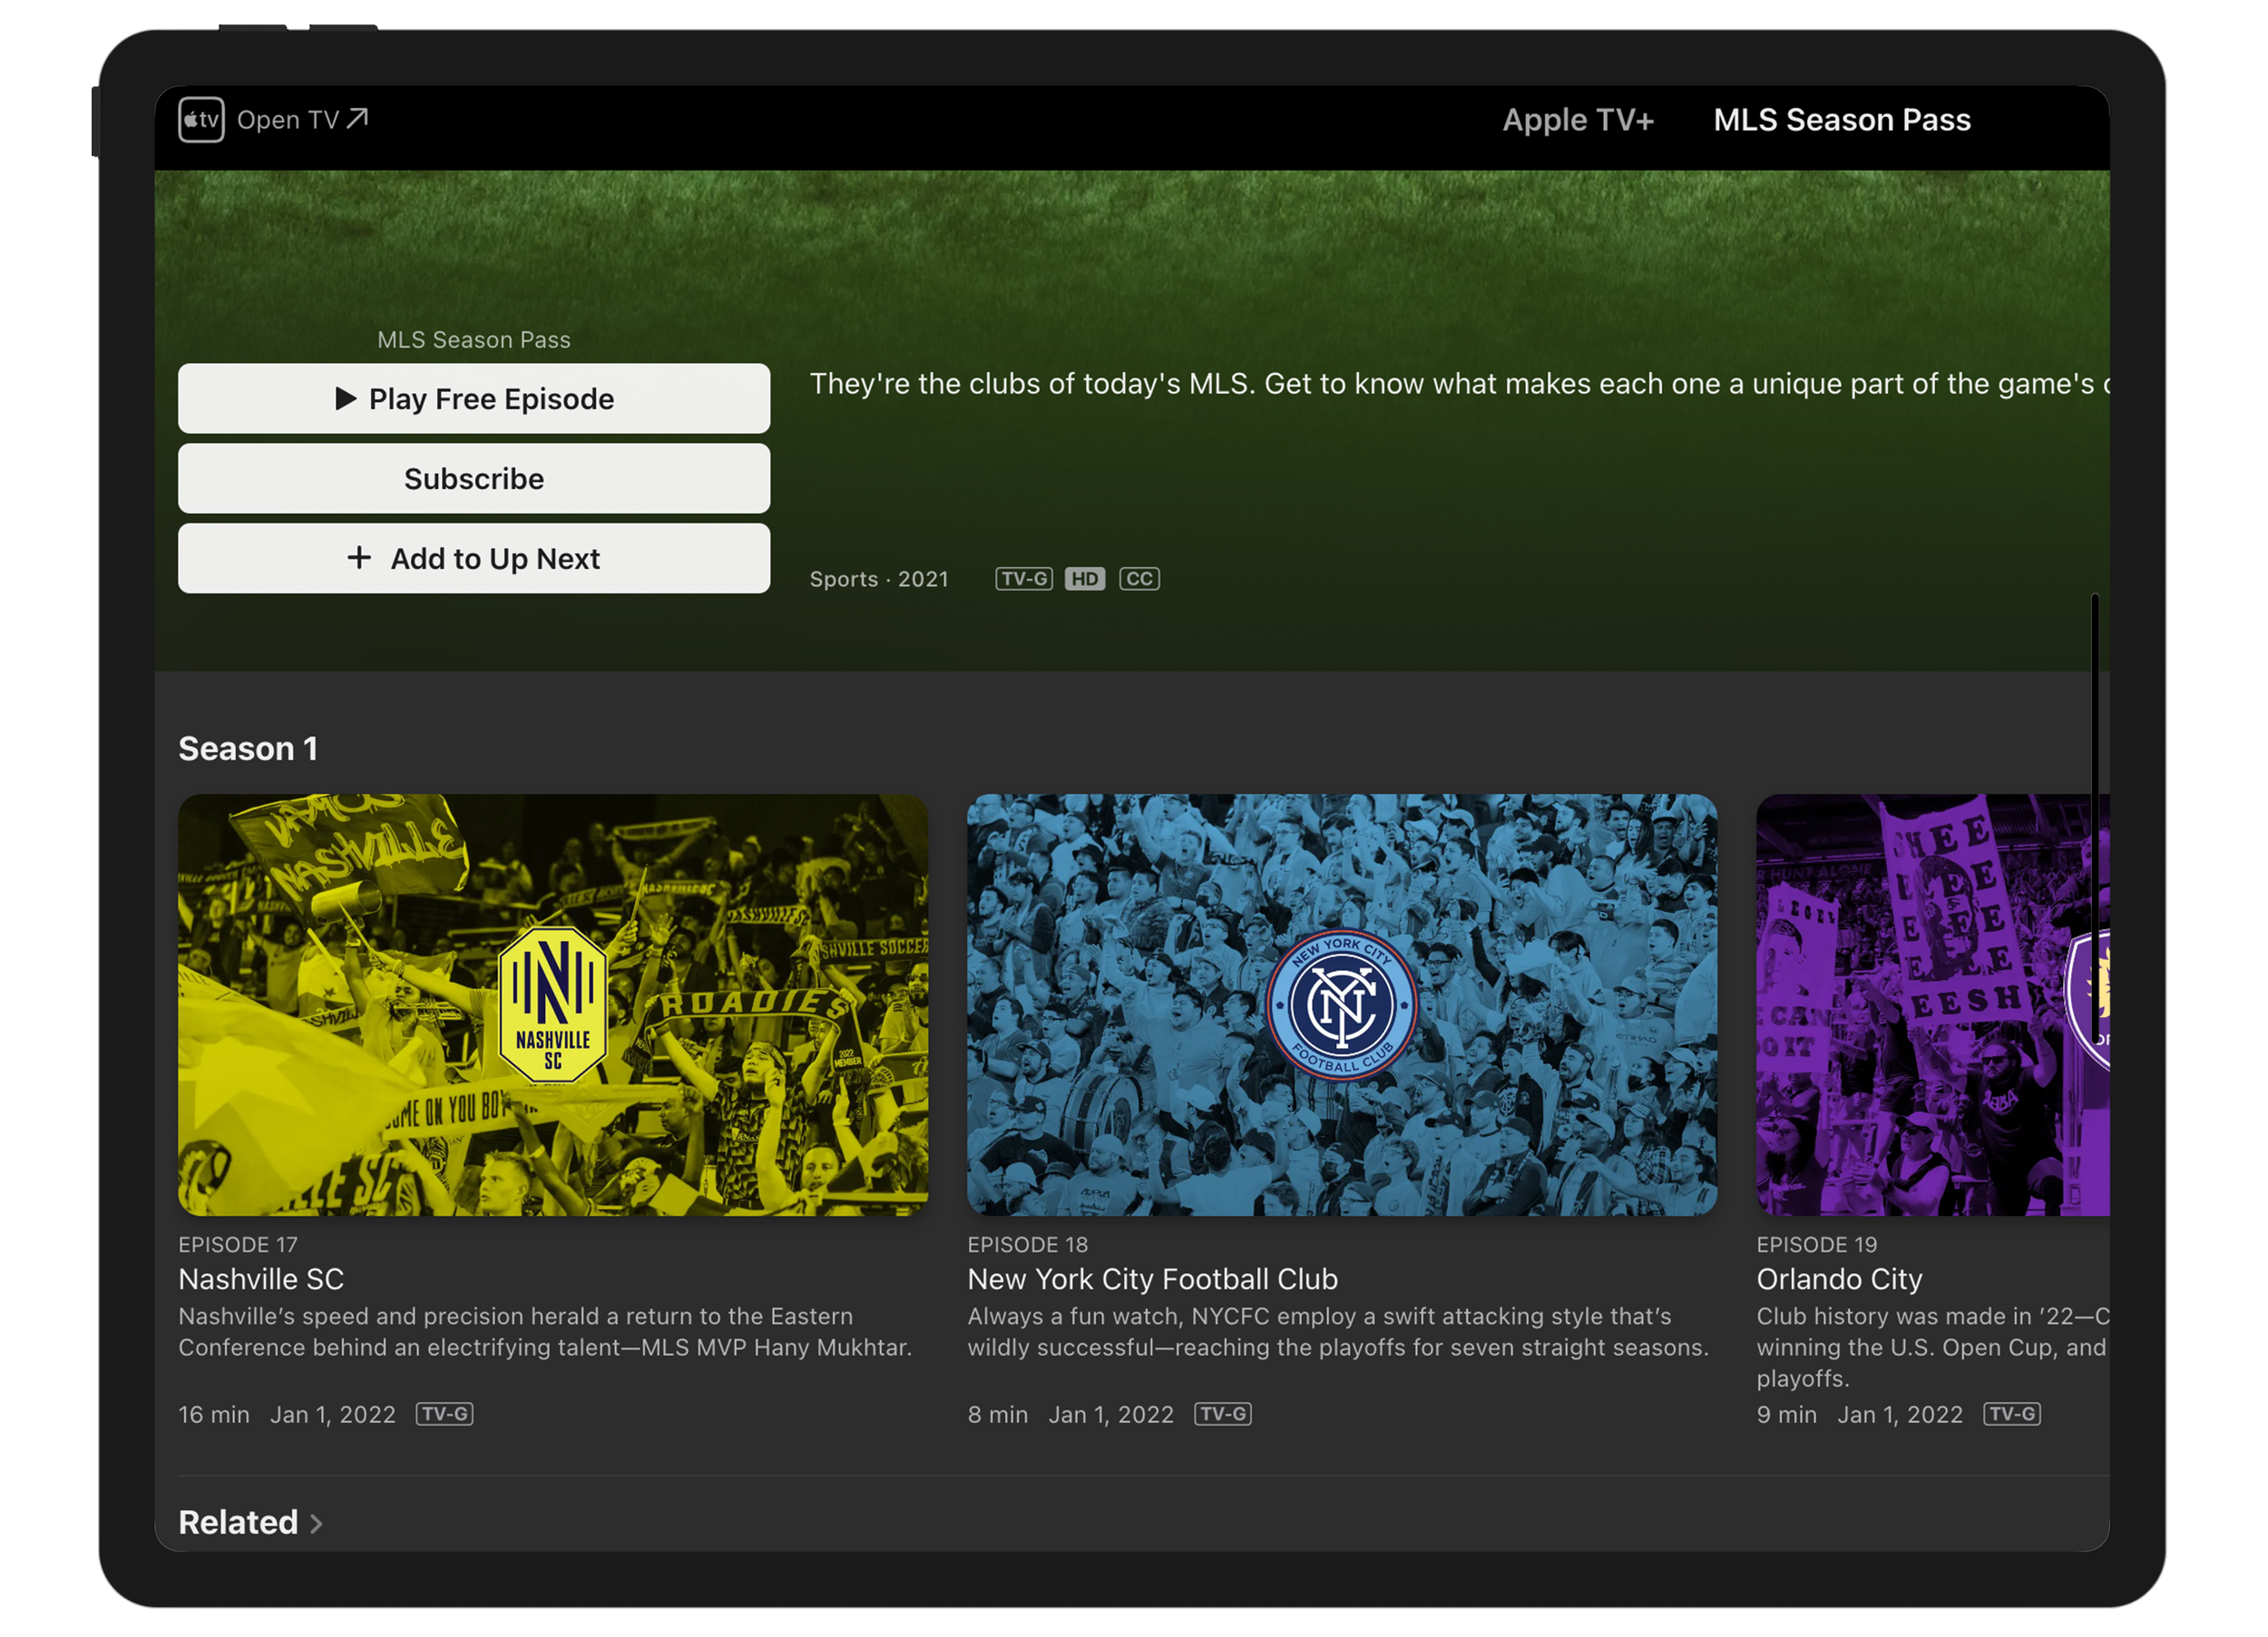Open New York City Football Club episode title

(x=1152, y=1279)
